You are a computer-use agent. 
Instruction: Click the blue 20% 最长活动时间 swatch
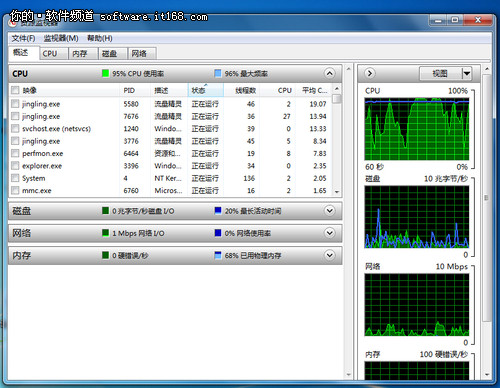pos(218,211)
